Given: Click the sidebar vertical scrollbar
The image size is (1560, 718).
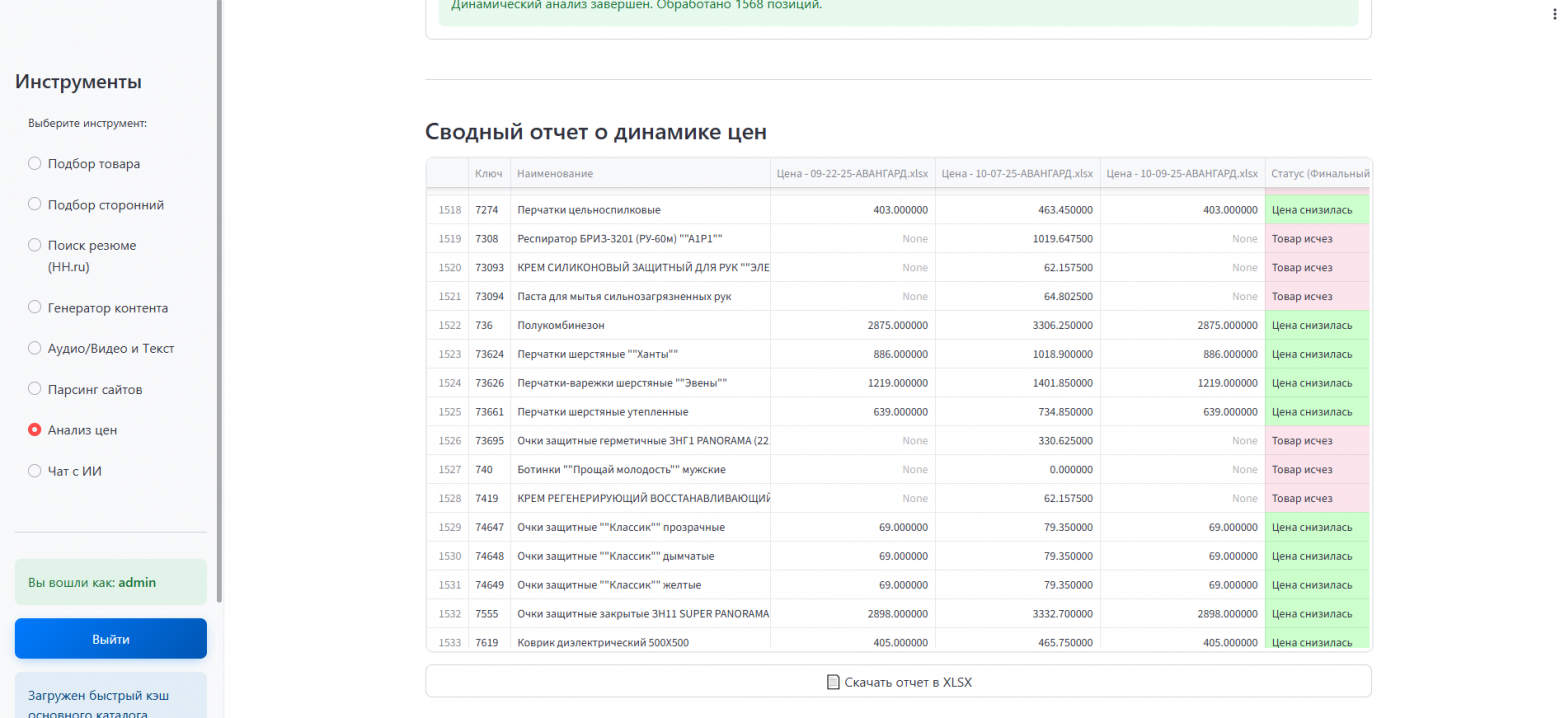Looking at the screenshot, I should (219, 300).
